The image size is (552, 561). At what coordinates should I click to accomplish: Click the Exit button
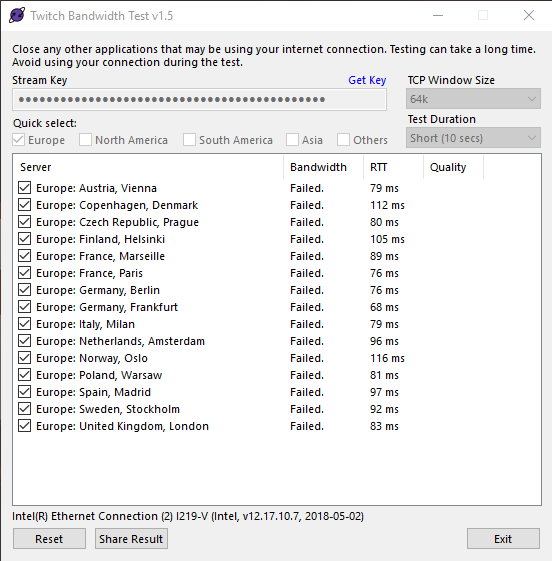[x=503, y=538]
